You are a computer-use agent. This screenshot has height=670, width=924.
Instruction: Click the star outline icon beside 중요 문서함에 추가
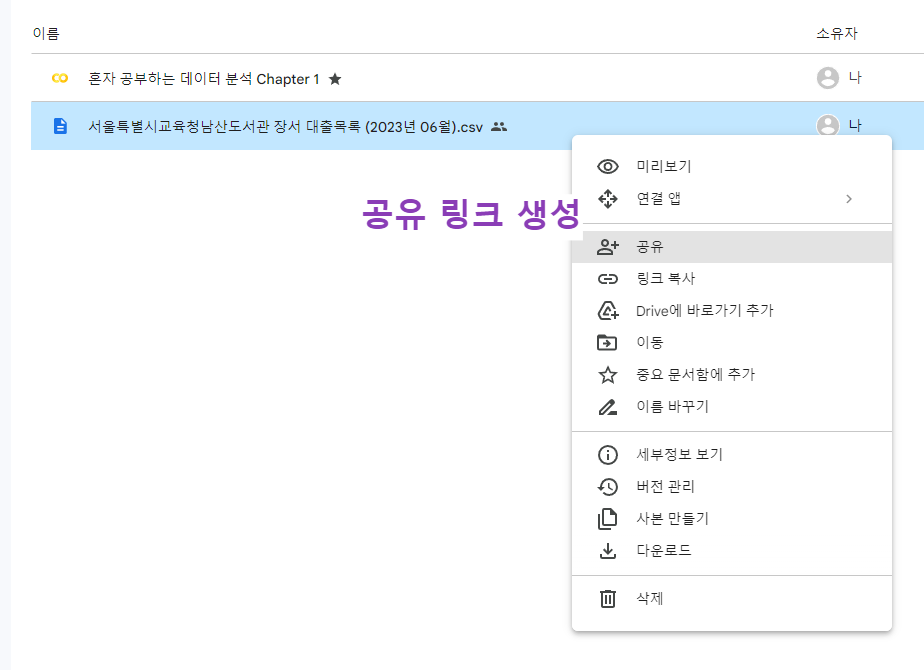coord(608,375)
